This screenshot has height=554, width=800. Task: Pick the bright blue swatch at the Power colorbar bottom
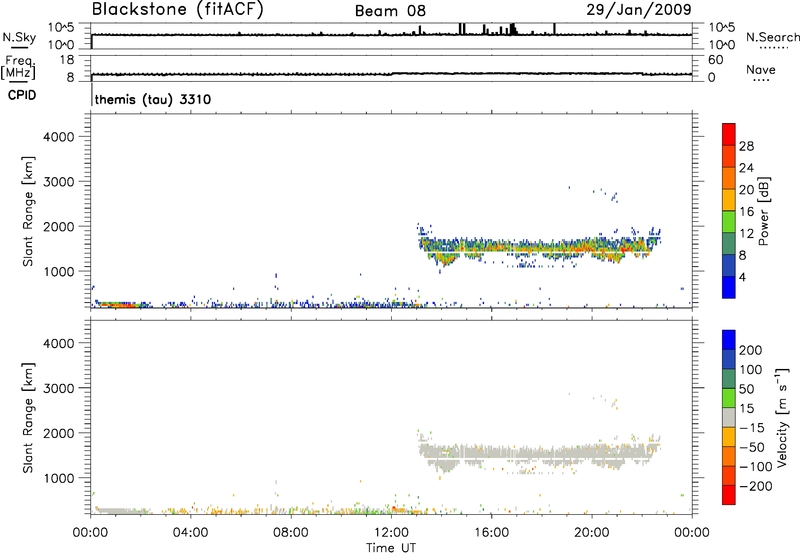point(729,287)
